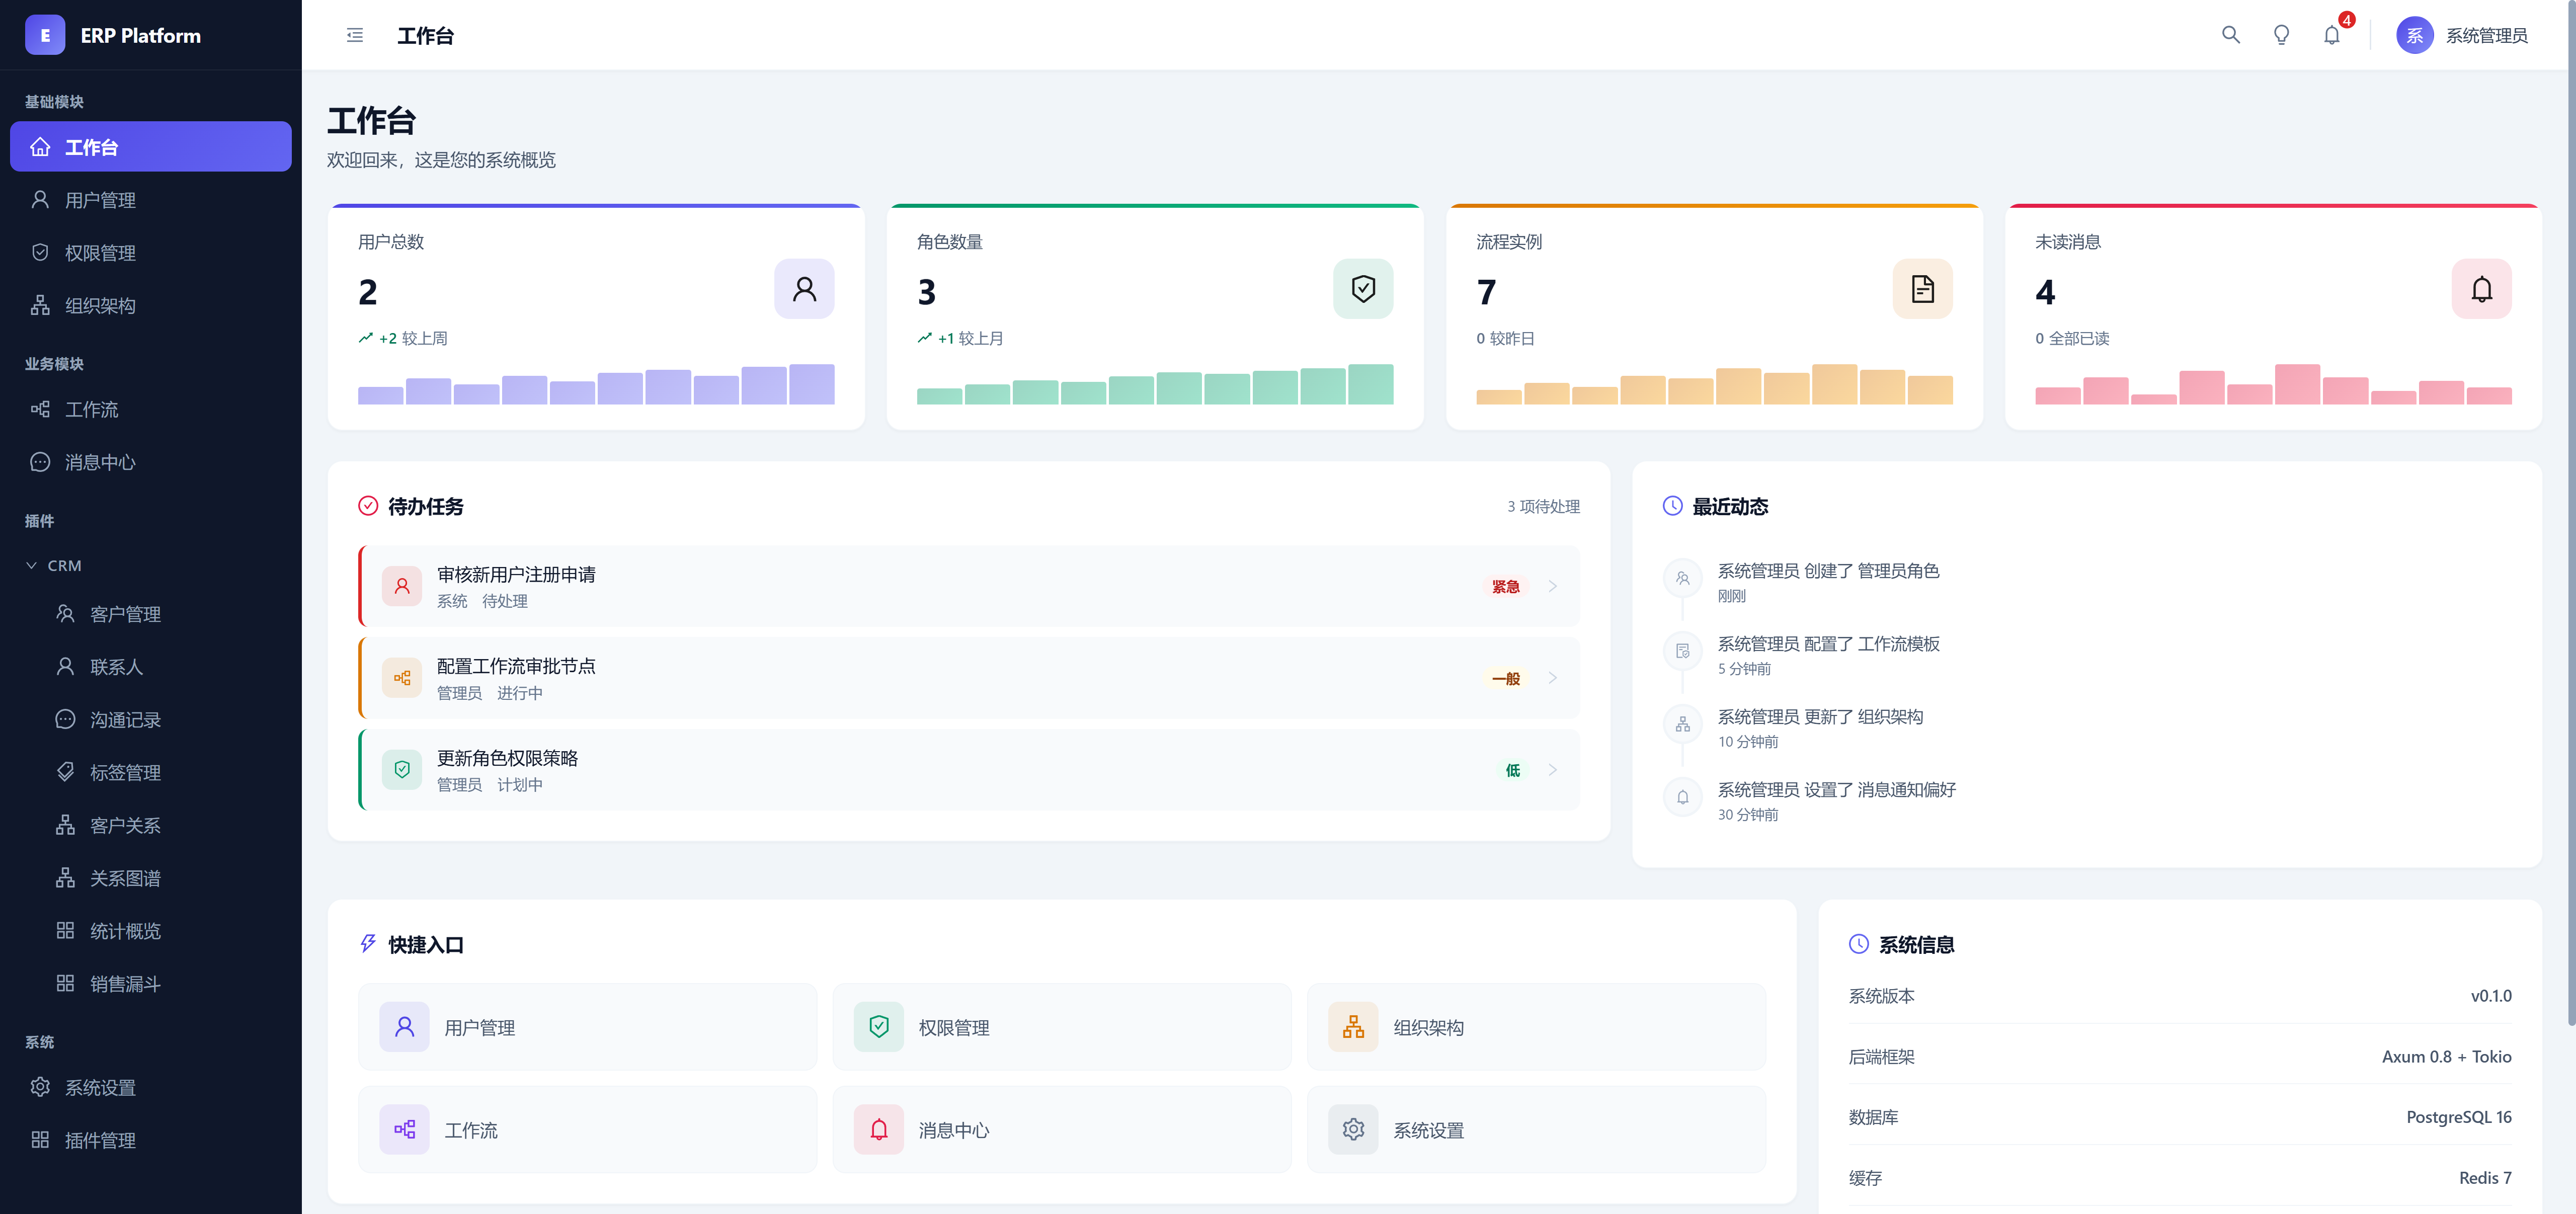This screenshot has height=1214, width=2576.
Task: Click the sidebar collapse icon in header
Action: pos(354,35)
